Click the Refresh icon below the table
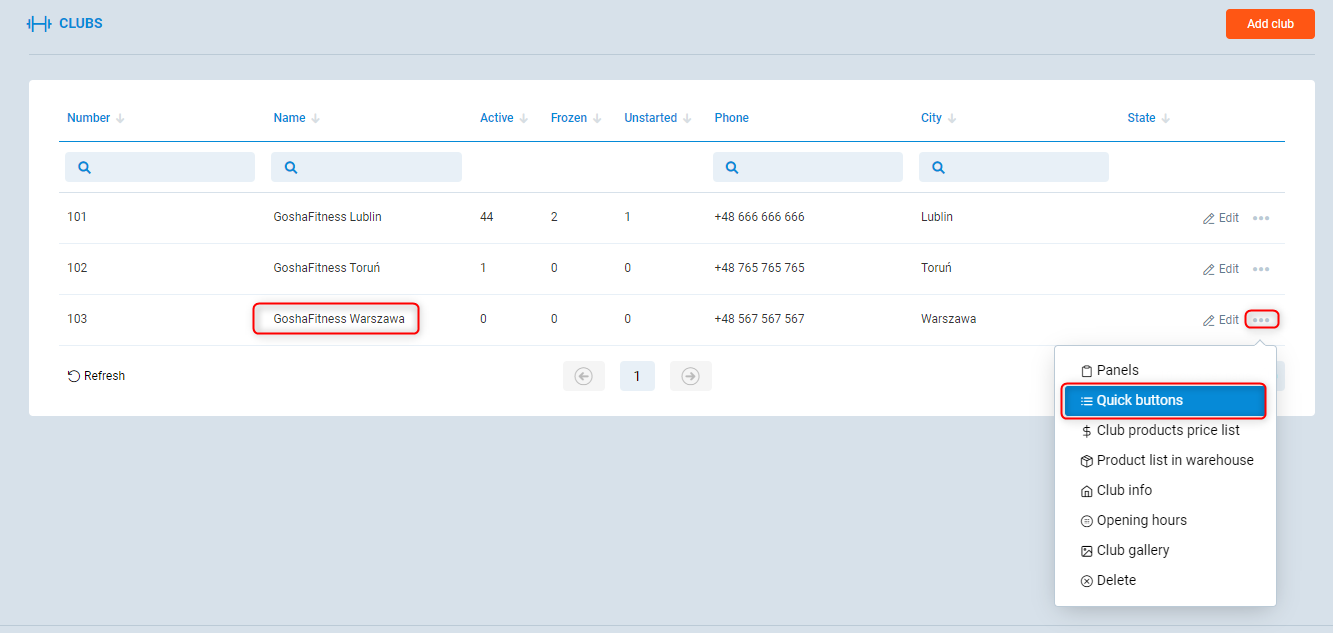This screenshot has width=1333, height=633. [74, 376]
